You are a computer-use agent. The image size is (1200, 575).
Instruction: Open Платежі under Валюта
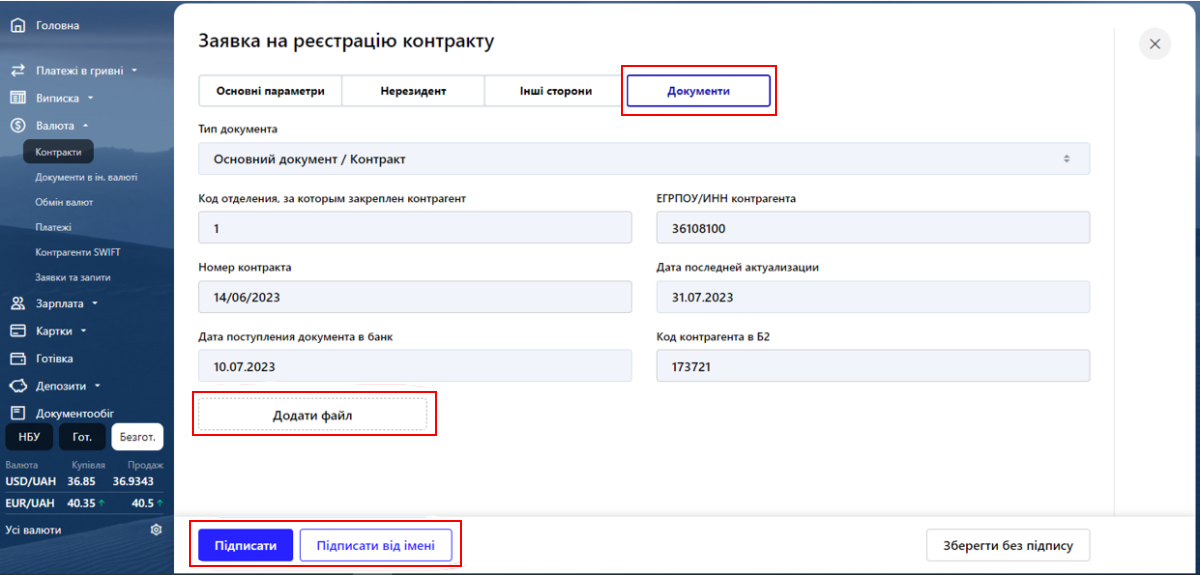point(53,227)
